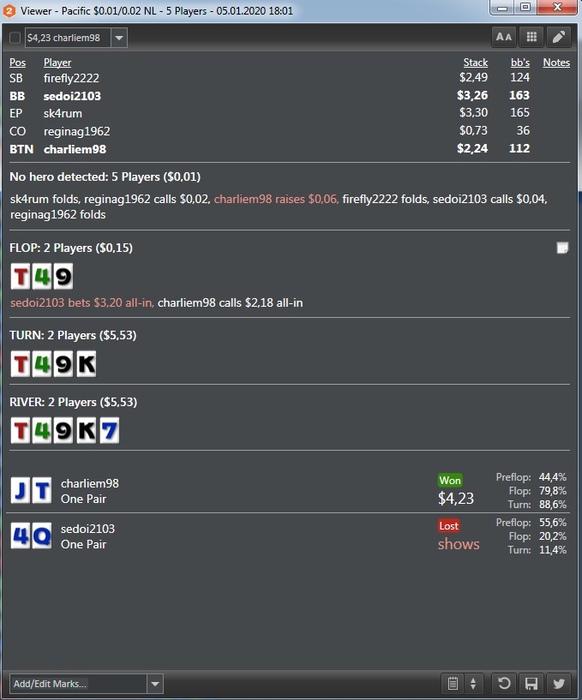Screen dimensions: 582x700
Task: Open the Add/Edit Marks dropdown arrow
Action: pos(155,683)
